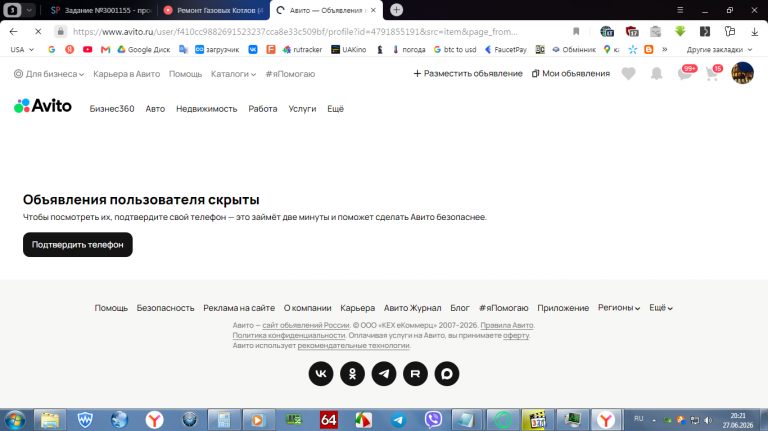Open shopping cart icon with 15 badge
Image resolution: width=768 pixels, height=431 pixels.
point(713,72)
